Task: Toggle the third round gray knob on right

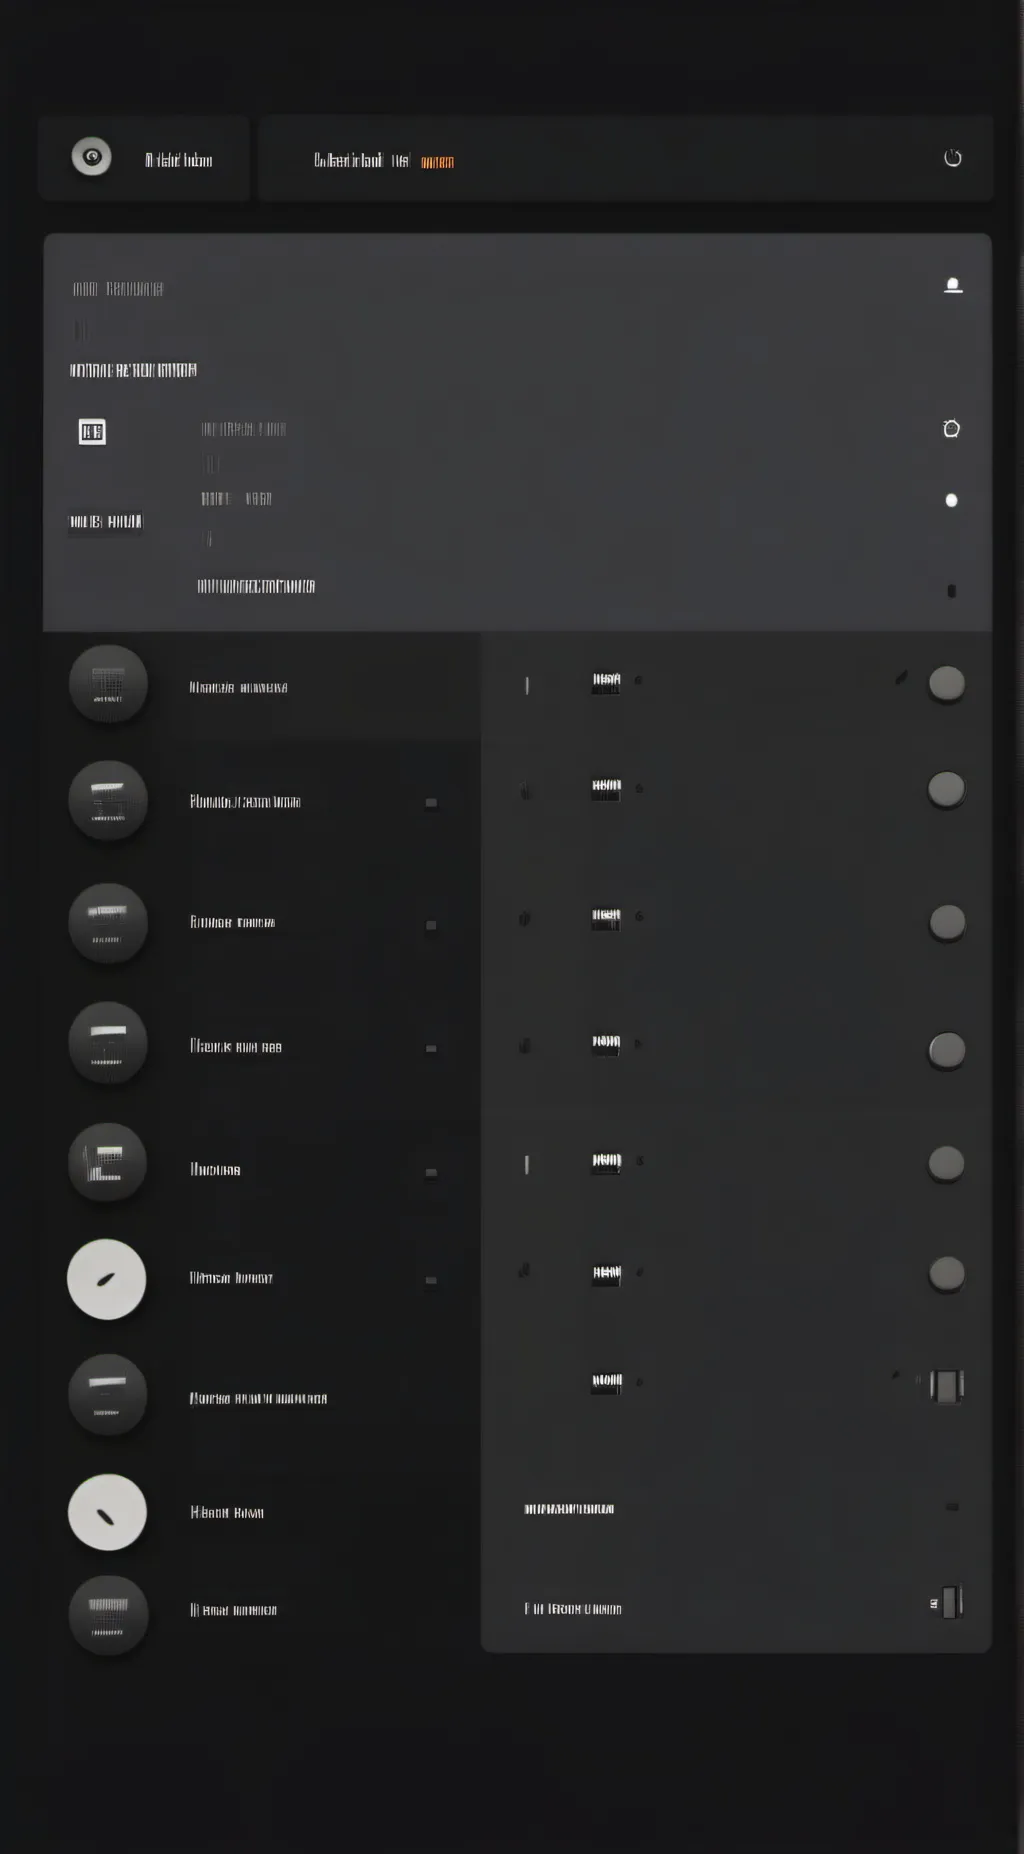Action: [947, 922]
